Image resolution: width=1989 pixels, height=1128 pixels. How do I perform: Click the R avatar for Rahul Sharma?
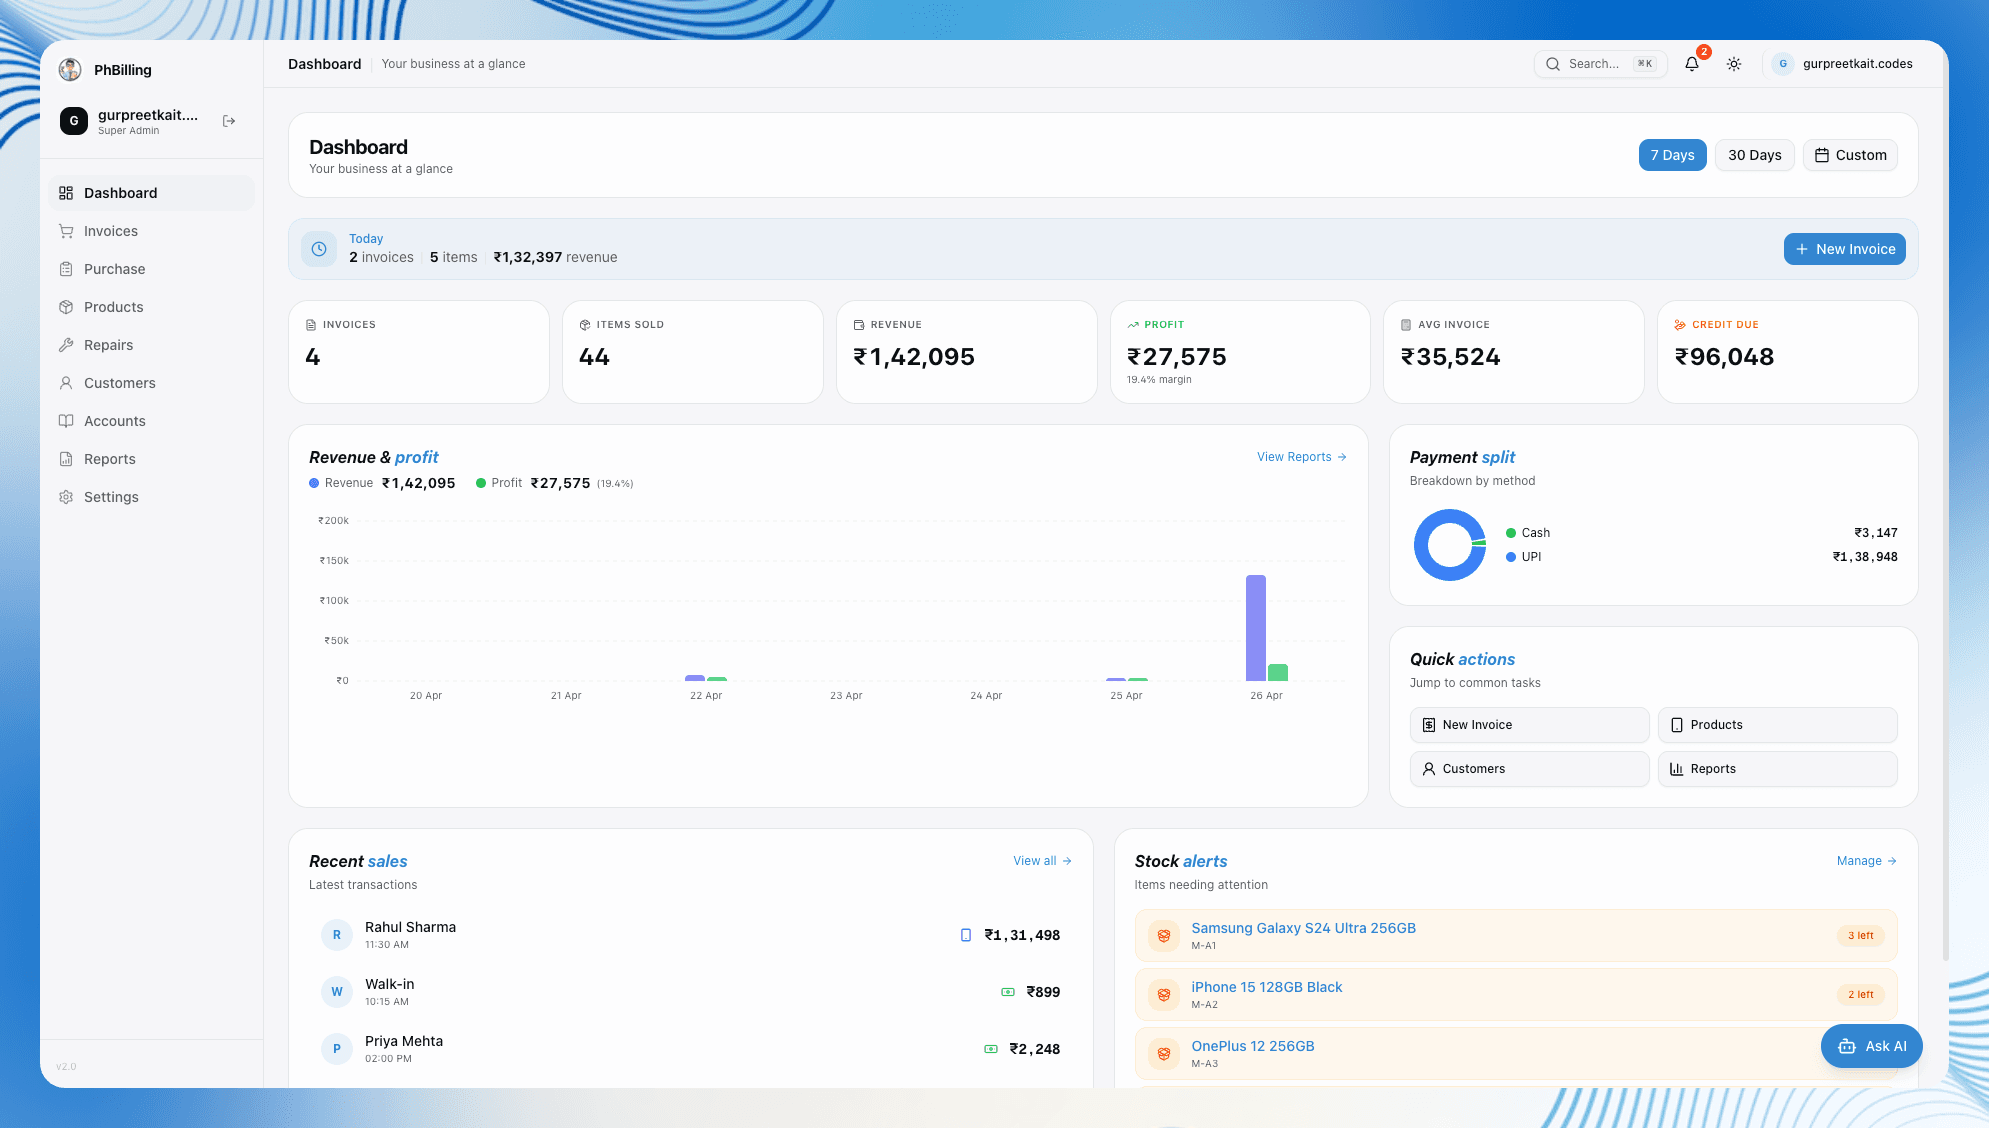click(x=337, y=935)
